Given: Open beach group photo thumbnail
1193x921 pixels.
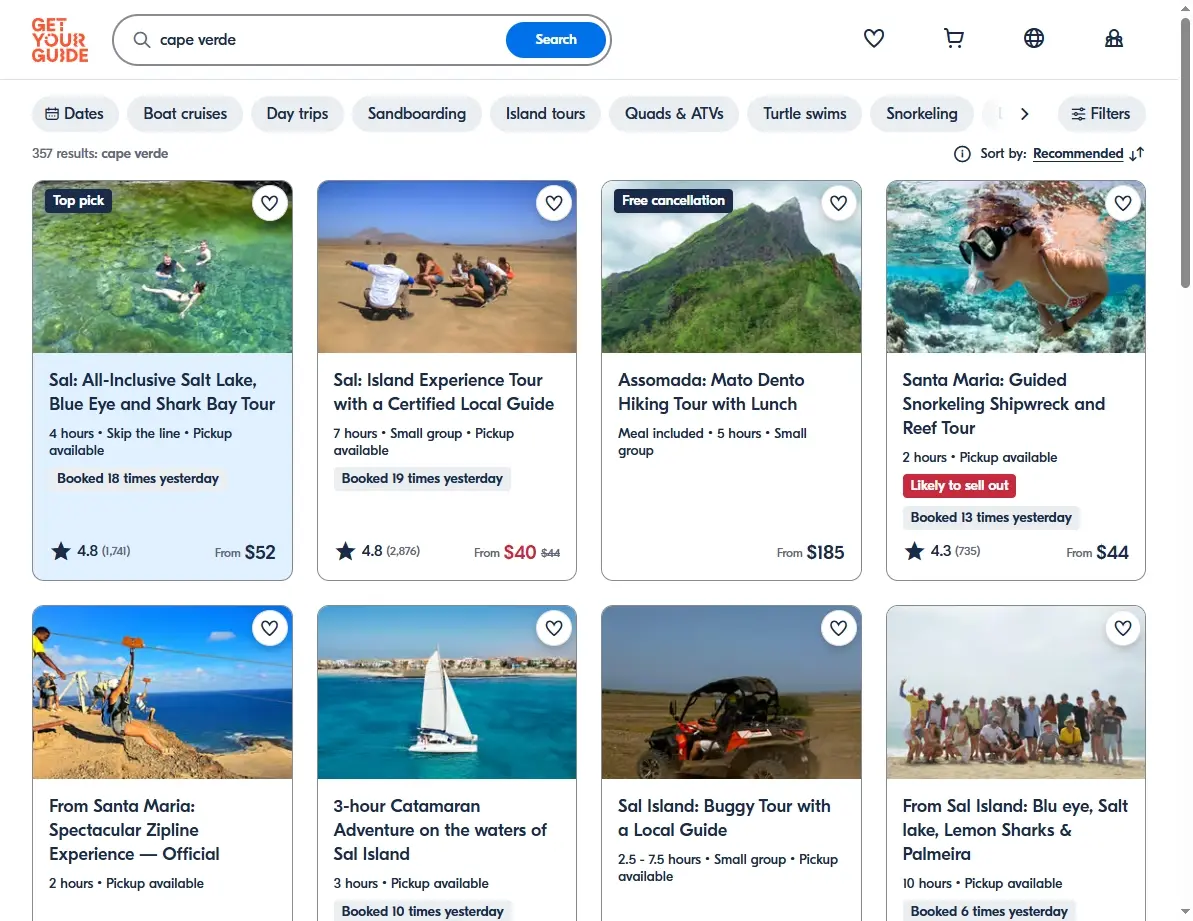Looking at the screenshot, I should click(x=1016, y=692).
